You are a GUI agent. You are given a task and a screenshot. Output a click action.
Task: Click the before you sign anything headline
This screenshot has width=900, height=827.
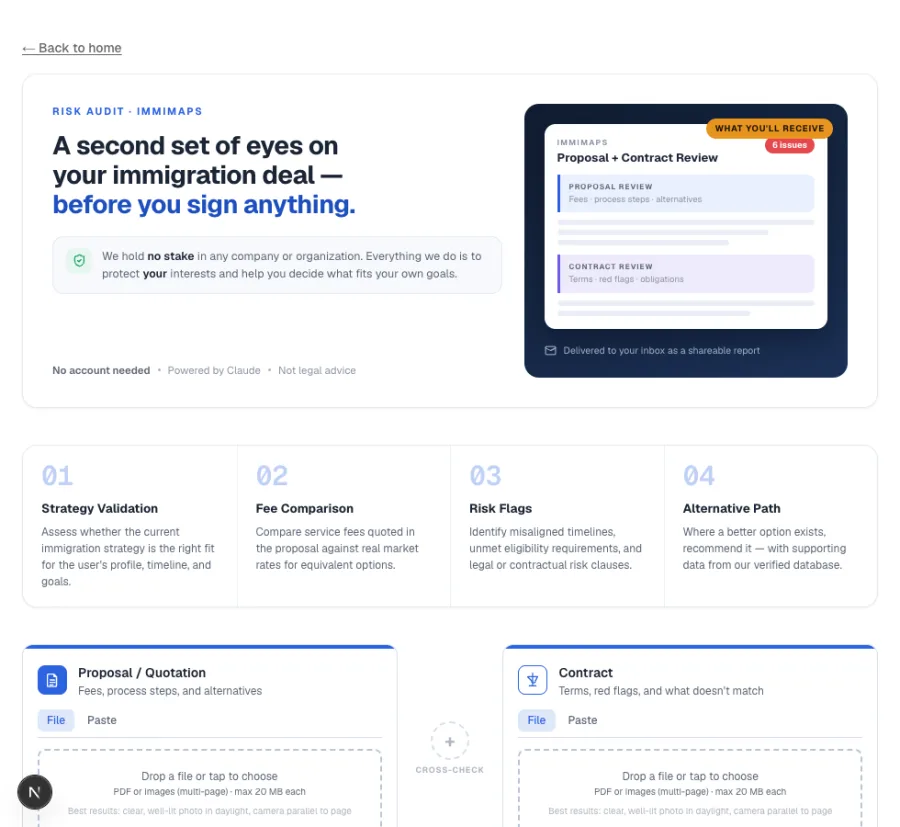[204, 205]
